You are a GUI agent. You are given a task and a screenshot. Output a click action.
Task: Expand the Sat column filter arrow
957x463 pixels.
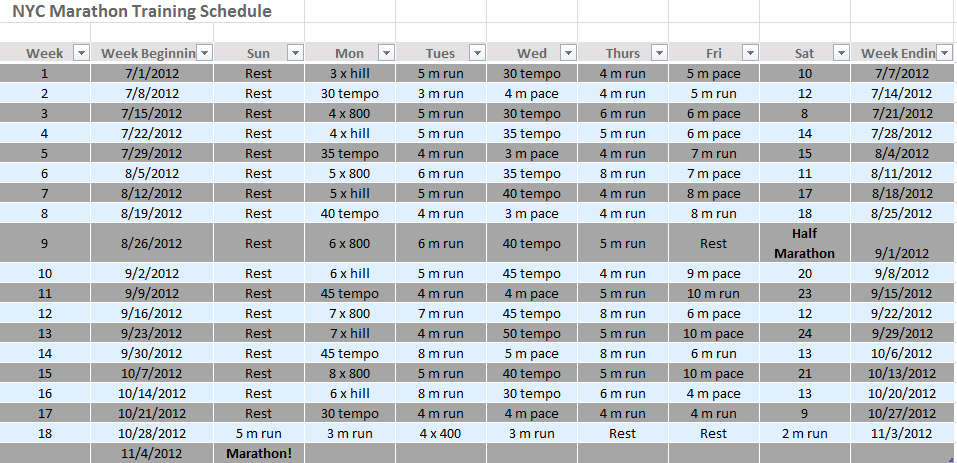tap(841, 53)
